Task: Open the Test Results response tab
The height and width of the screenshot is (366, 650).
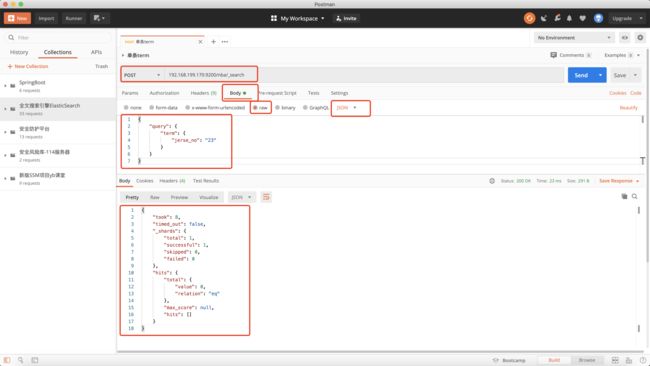Action: tap(206, 181)
